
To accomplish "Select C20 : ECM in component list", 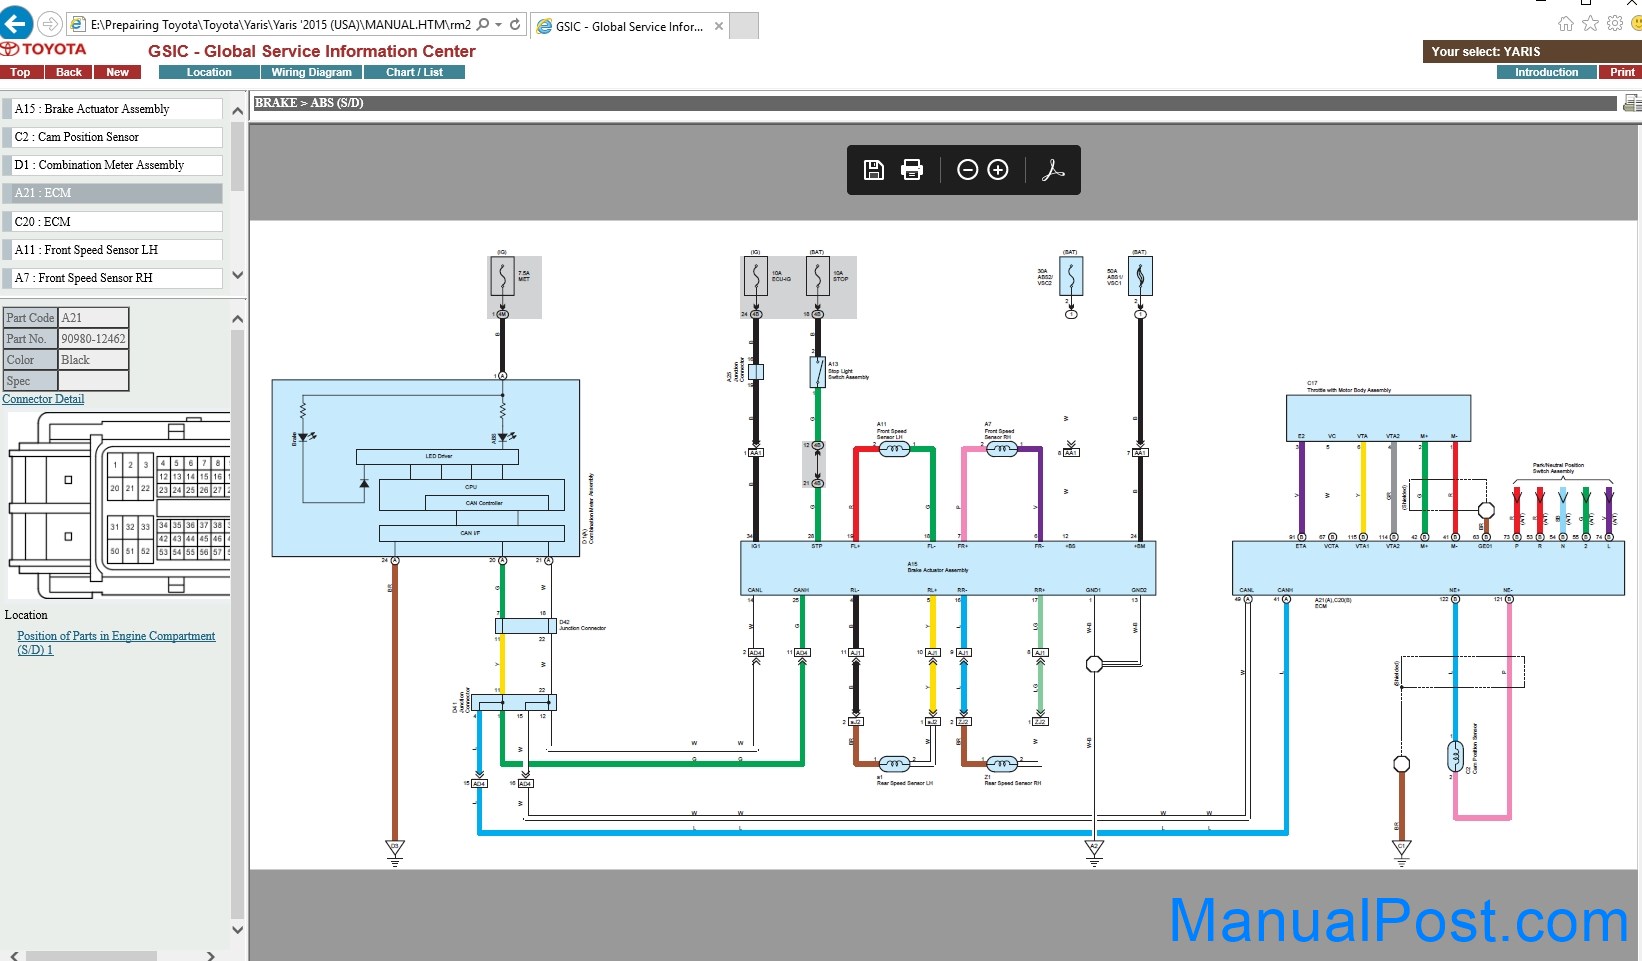I will click(x=113, y=222).
